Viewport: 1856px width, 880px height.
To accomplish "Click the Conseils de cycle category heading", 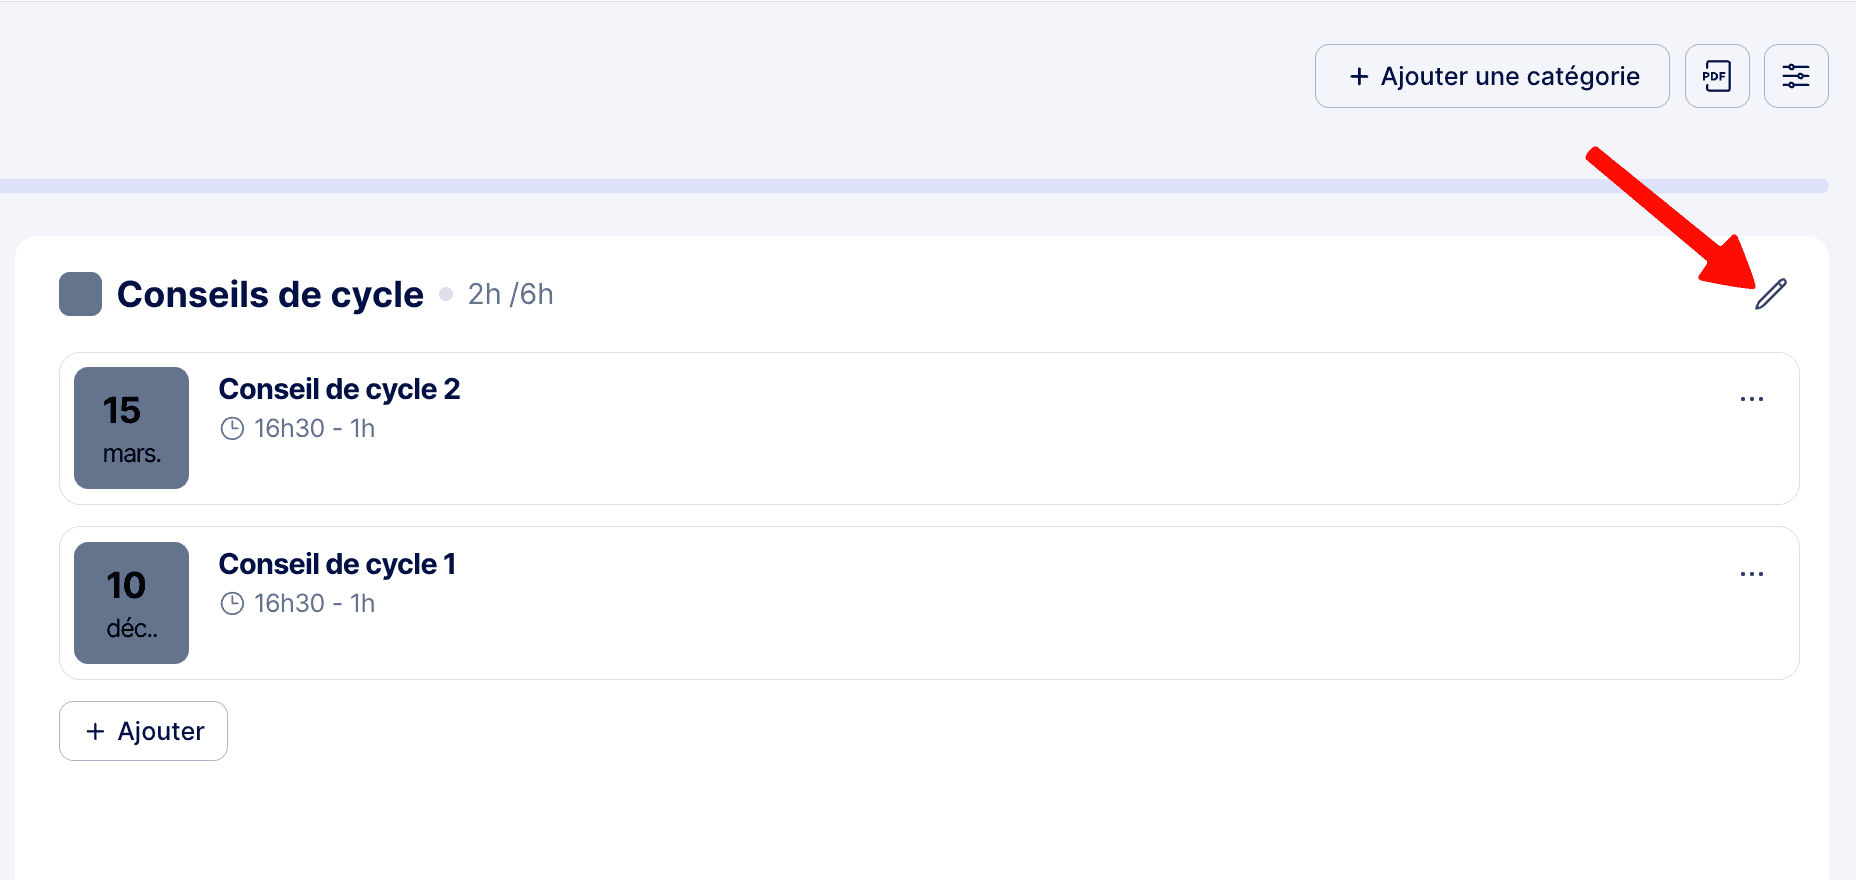I will coord(270,295).
